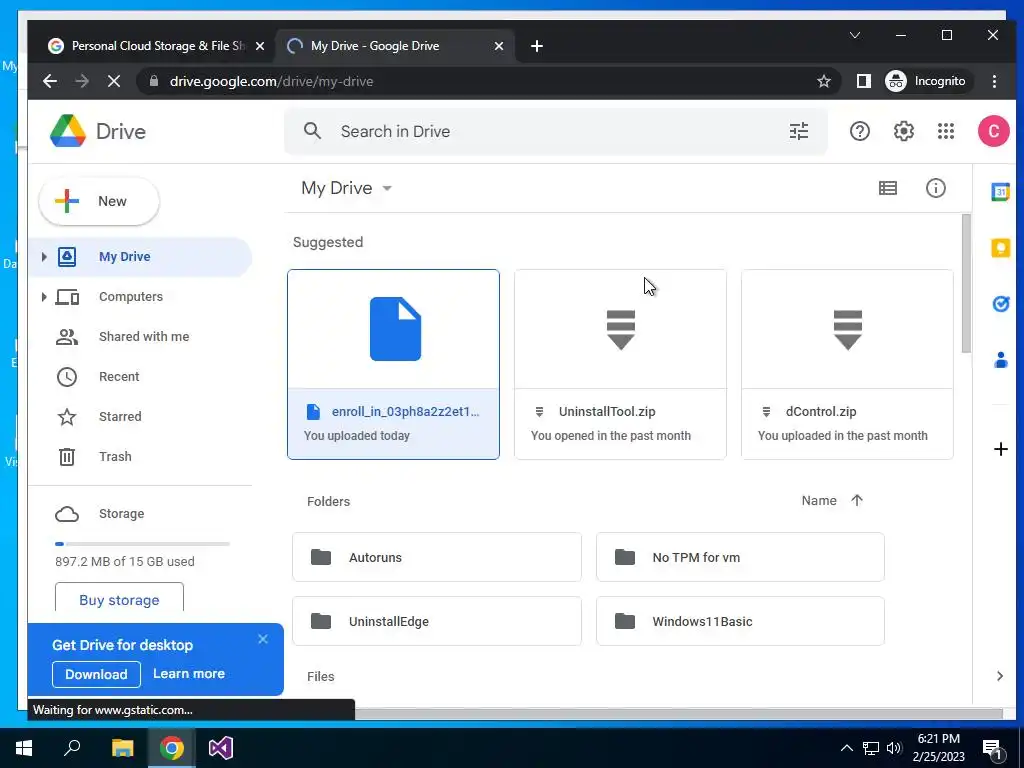Dismiss Get Drive for desktop banner
Viewport: 1024px width, 768px height.
tap(263, 639)
